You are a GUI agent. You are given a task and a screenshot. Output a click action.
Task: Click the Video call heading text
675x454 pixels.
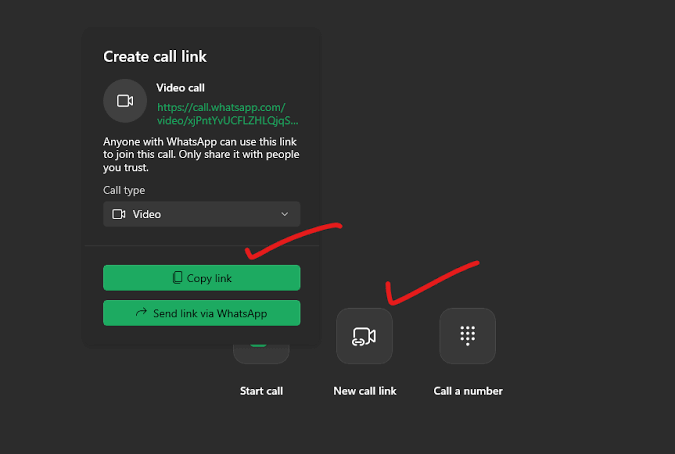coord(180,88)
